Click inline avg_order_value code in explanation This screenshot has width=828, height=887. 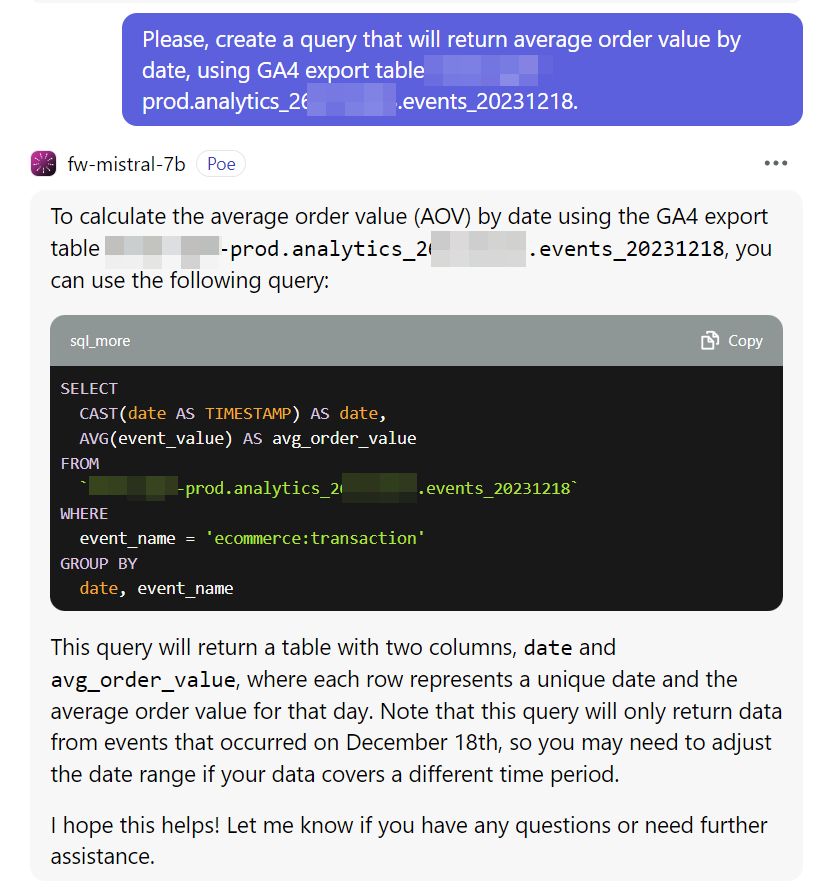coord(143,680)
